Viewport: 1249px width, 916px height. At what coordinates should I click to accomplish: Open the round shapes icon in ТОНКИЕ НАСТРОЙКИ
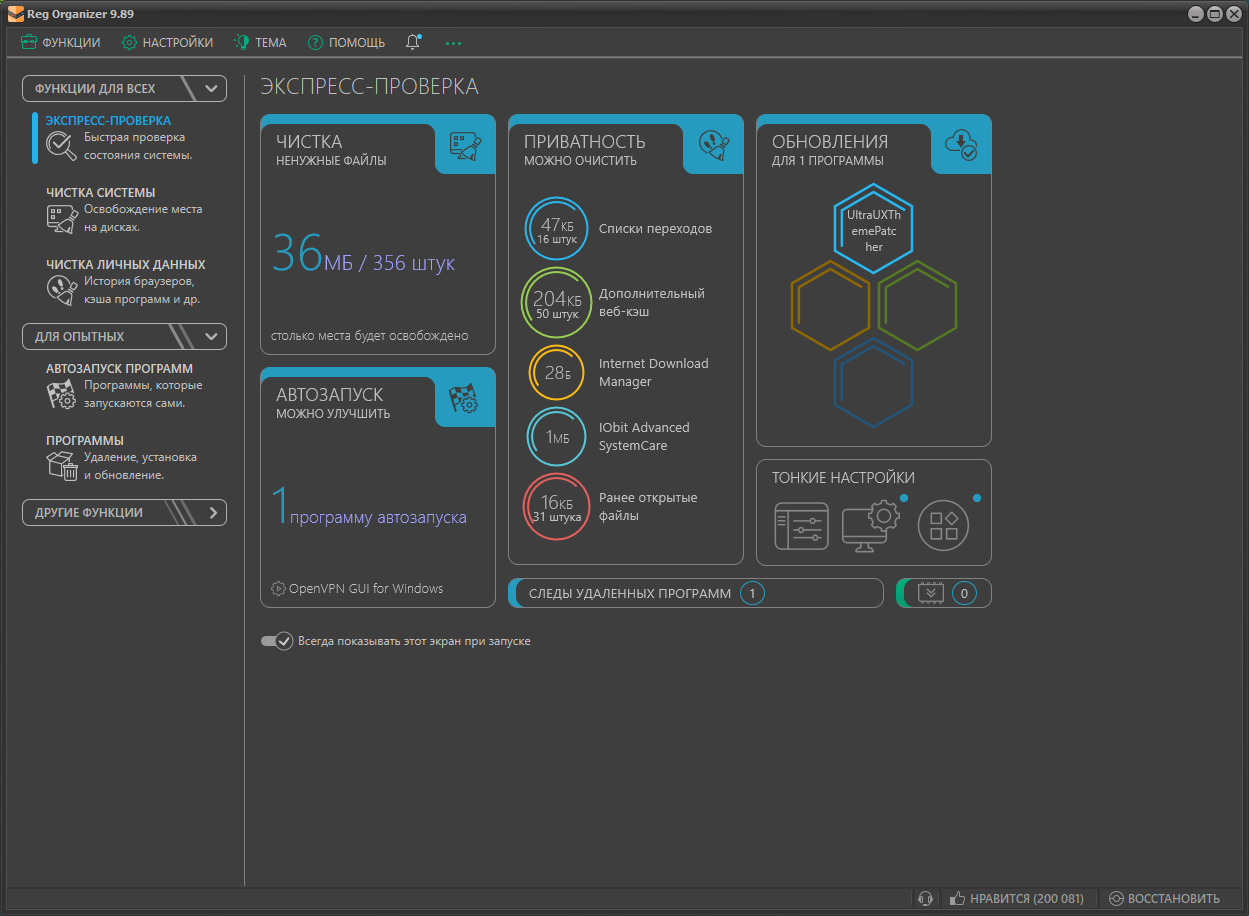pos(943,526)
